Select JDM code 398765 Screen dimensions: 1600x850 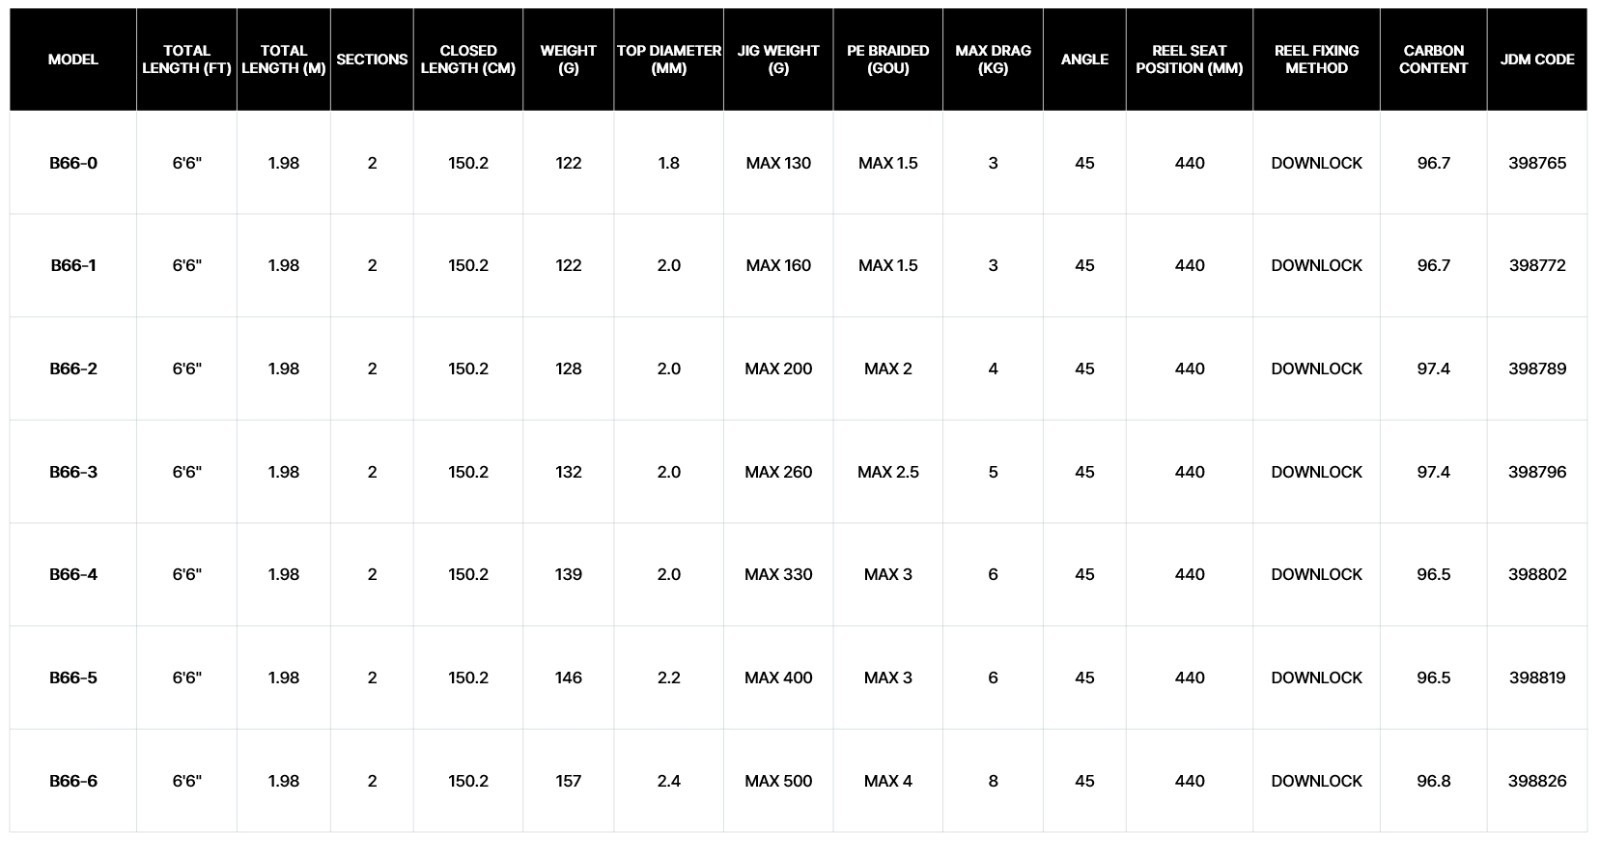pyautogui.click(x=1537, y=163)
